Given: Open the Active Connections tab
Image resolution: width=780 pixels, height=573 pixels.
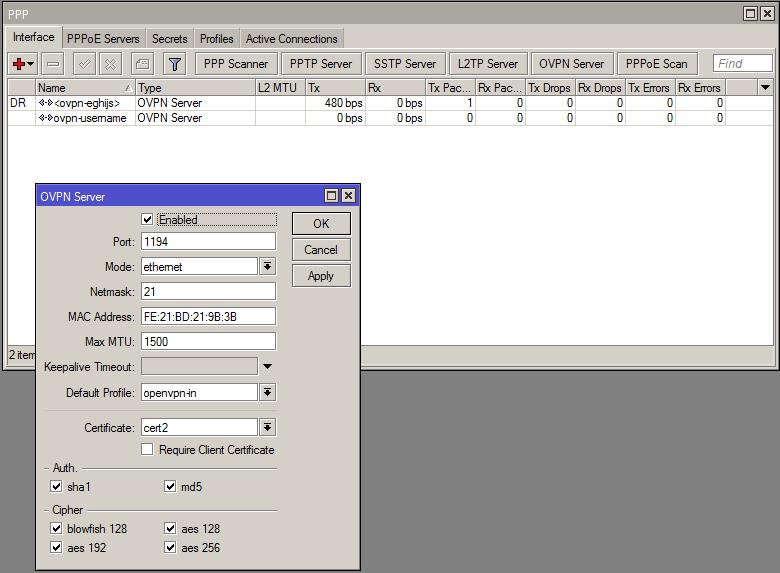Looking at the screenshot, I should coord(291,39).
